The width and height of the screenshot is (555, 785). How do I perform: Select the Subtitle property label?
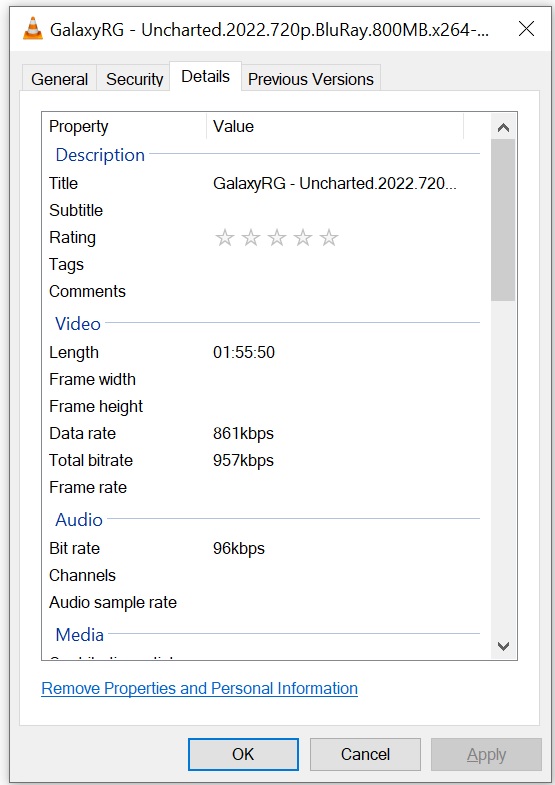pos(76,210)
